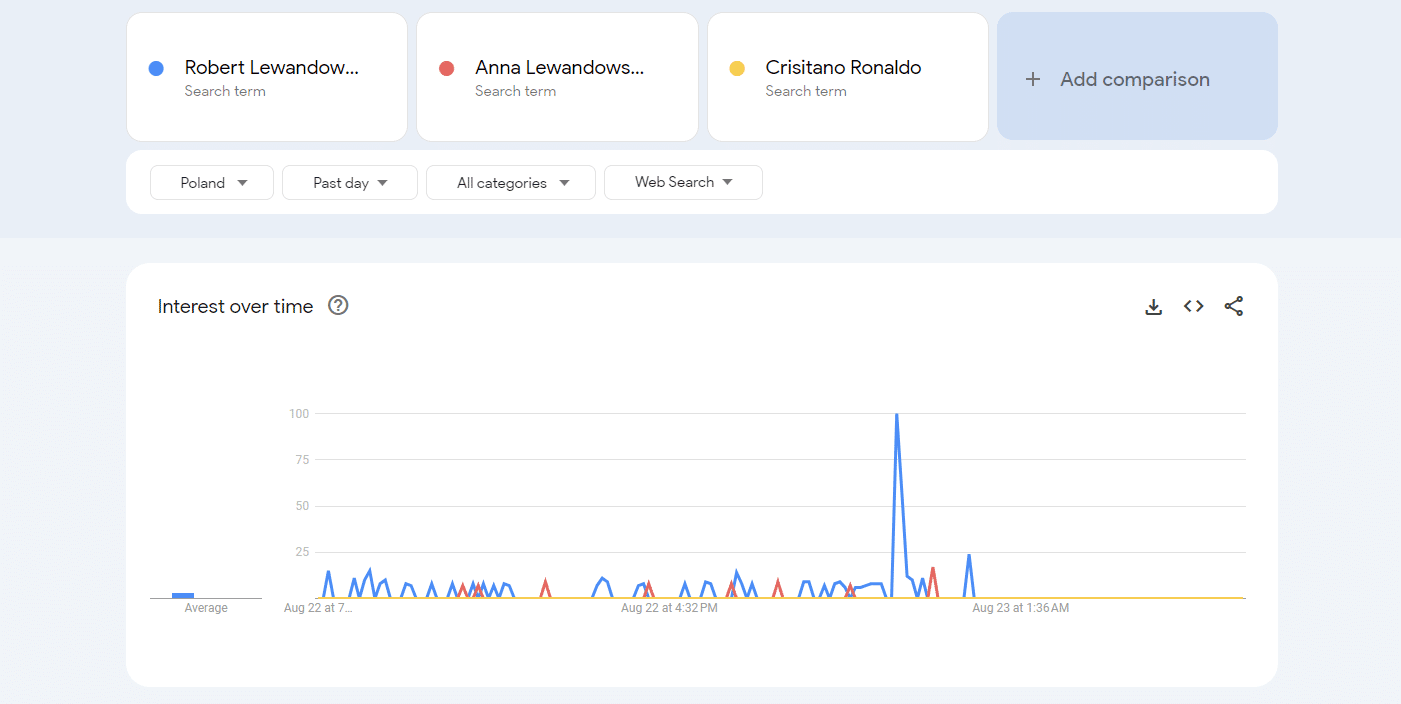
Task: Share the Interest over time chart
Action: pyautogui.click(x=1234, y=306)
